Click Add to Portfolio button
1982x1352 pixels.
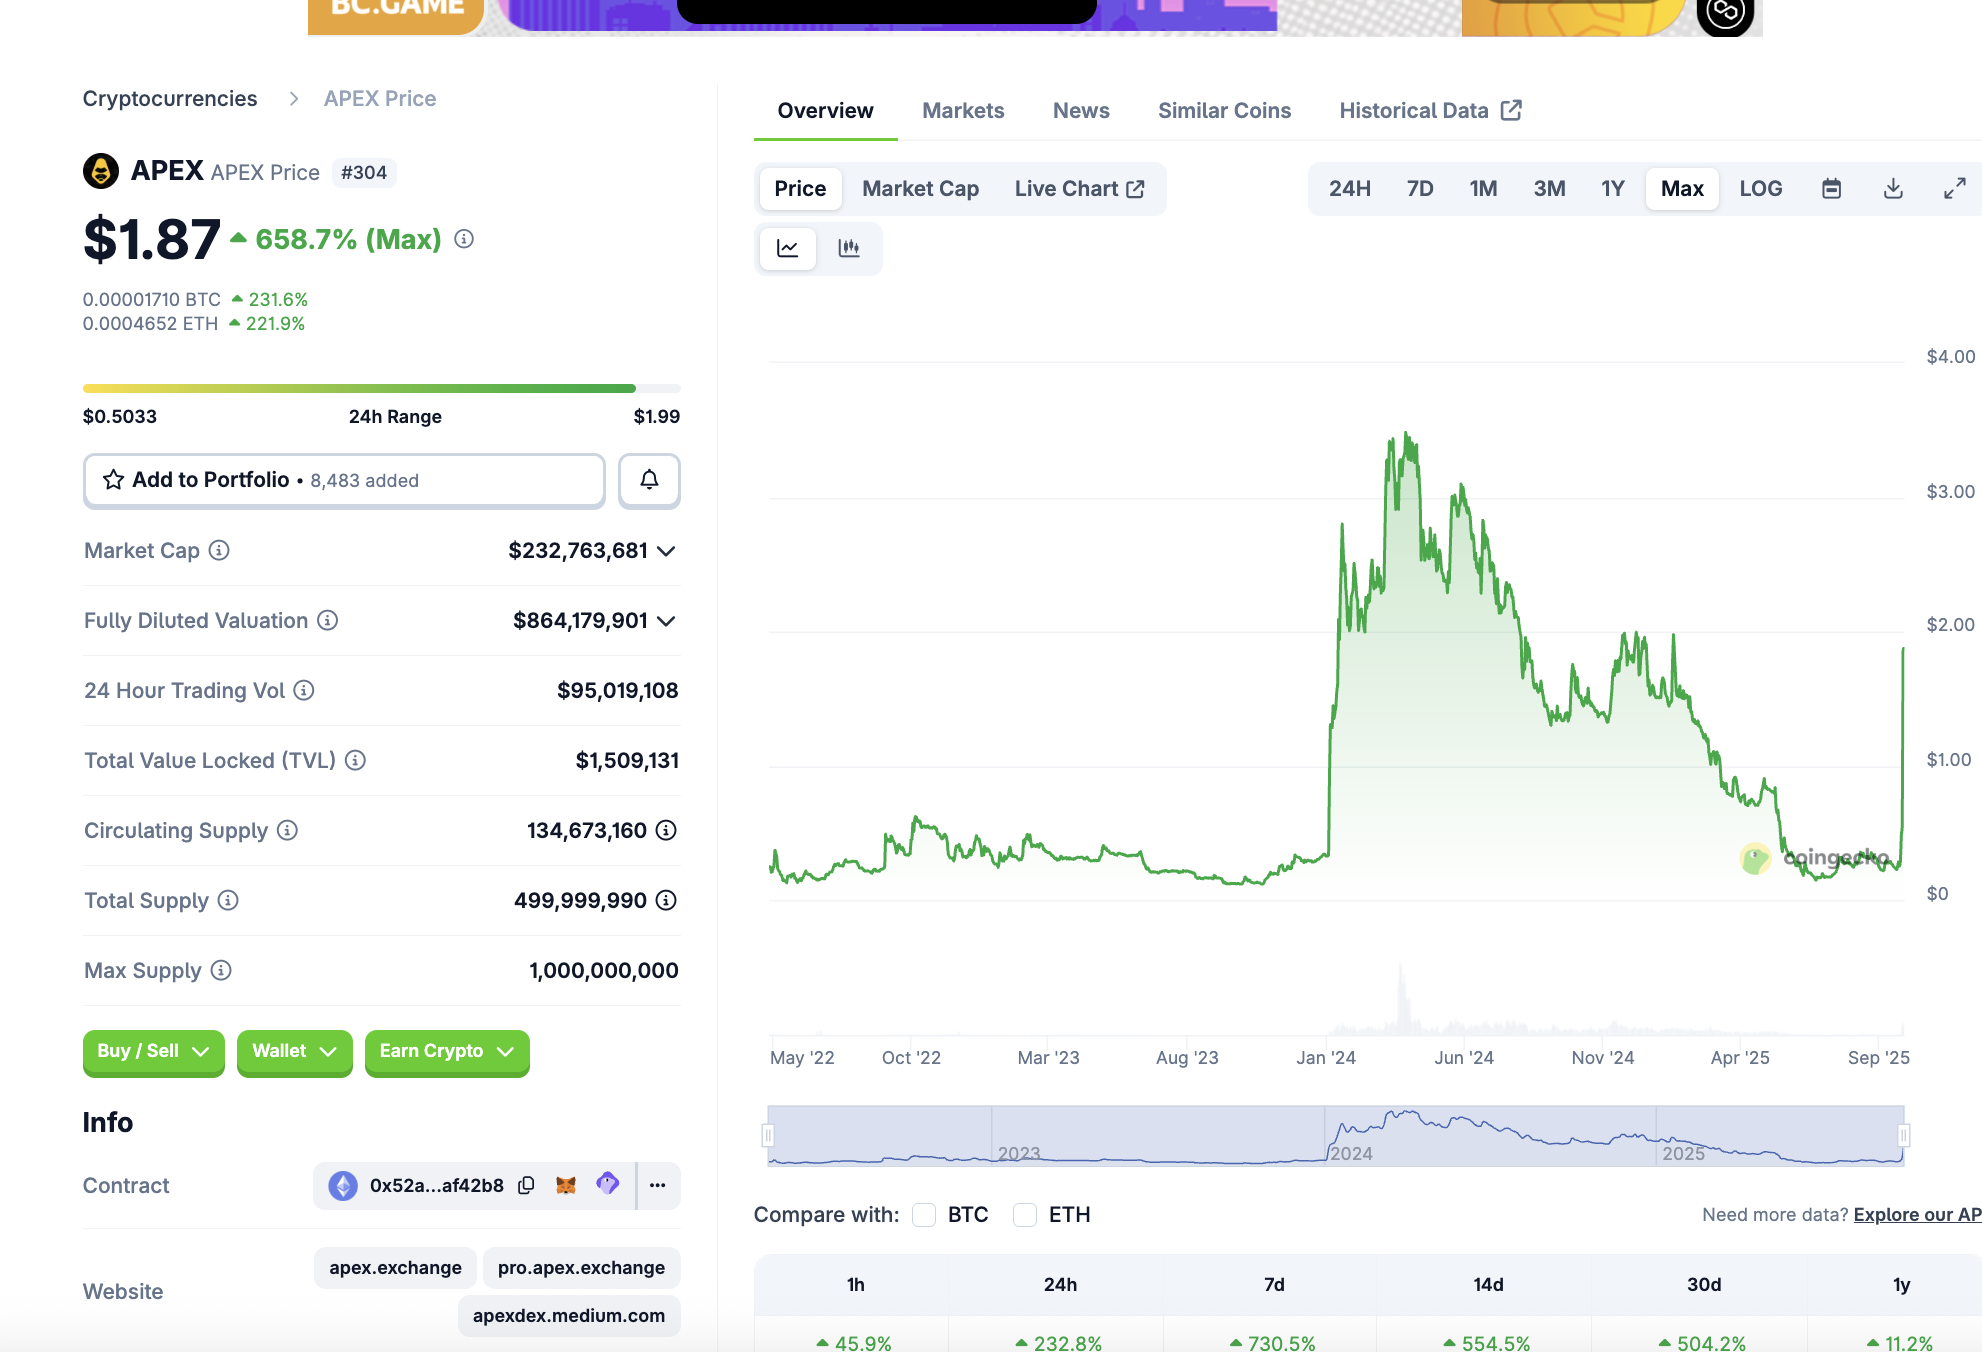(x=344, y=481)
